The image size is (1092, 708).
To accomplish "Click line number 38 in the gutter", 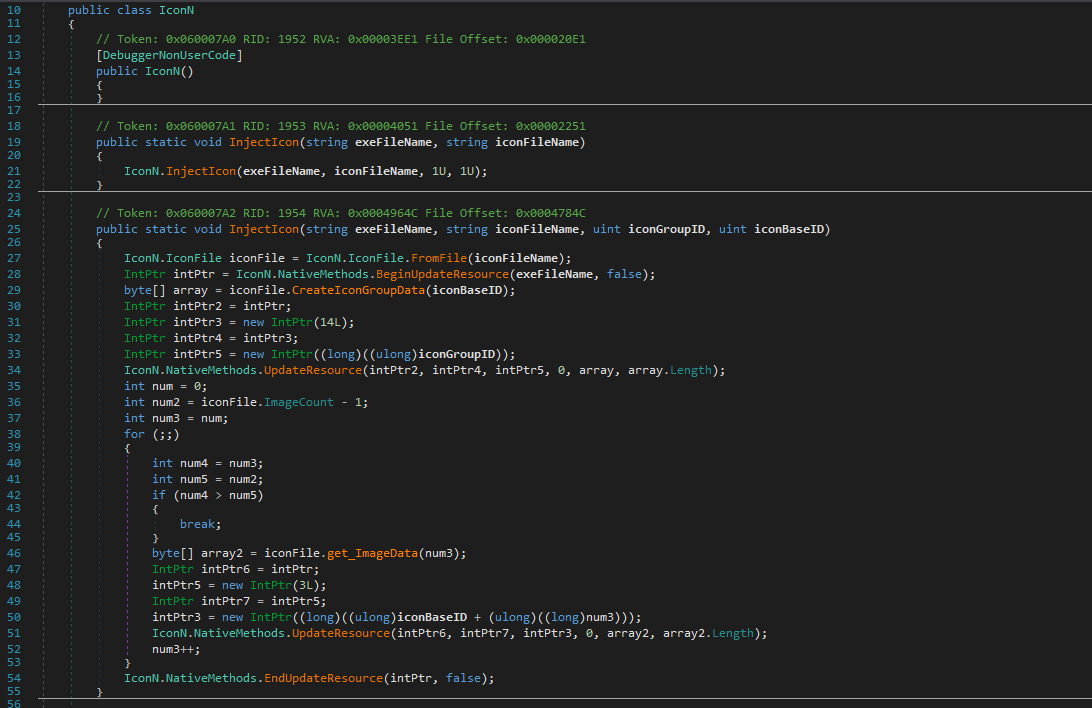I will 14,434.
